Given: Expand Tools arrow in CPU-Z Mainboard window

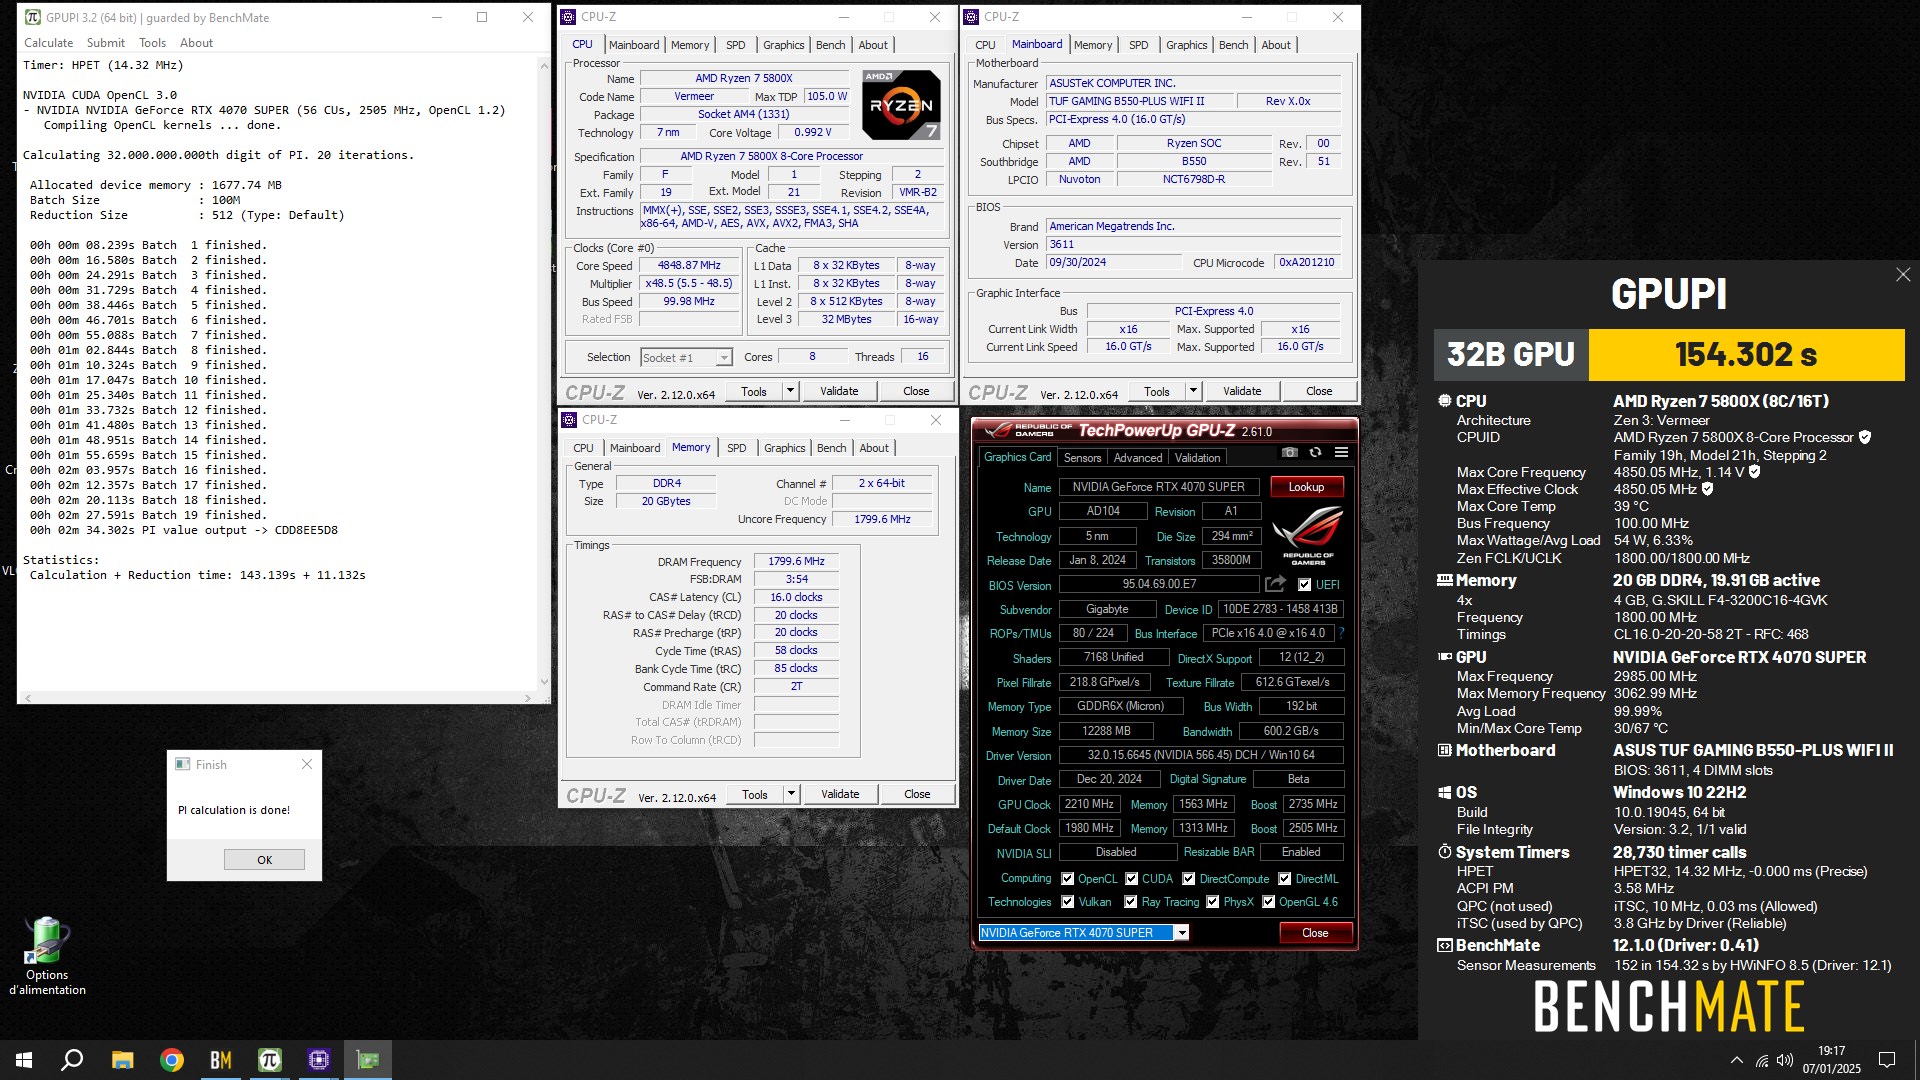Looking at the screenshot, I should point(1193,391).
